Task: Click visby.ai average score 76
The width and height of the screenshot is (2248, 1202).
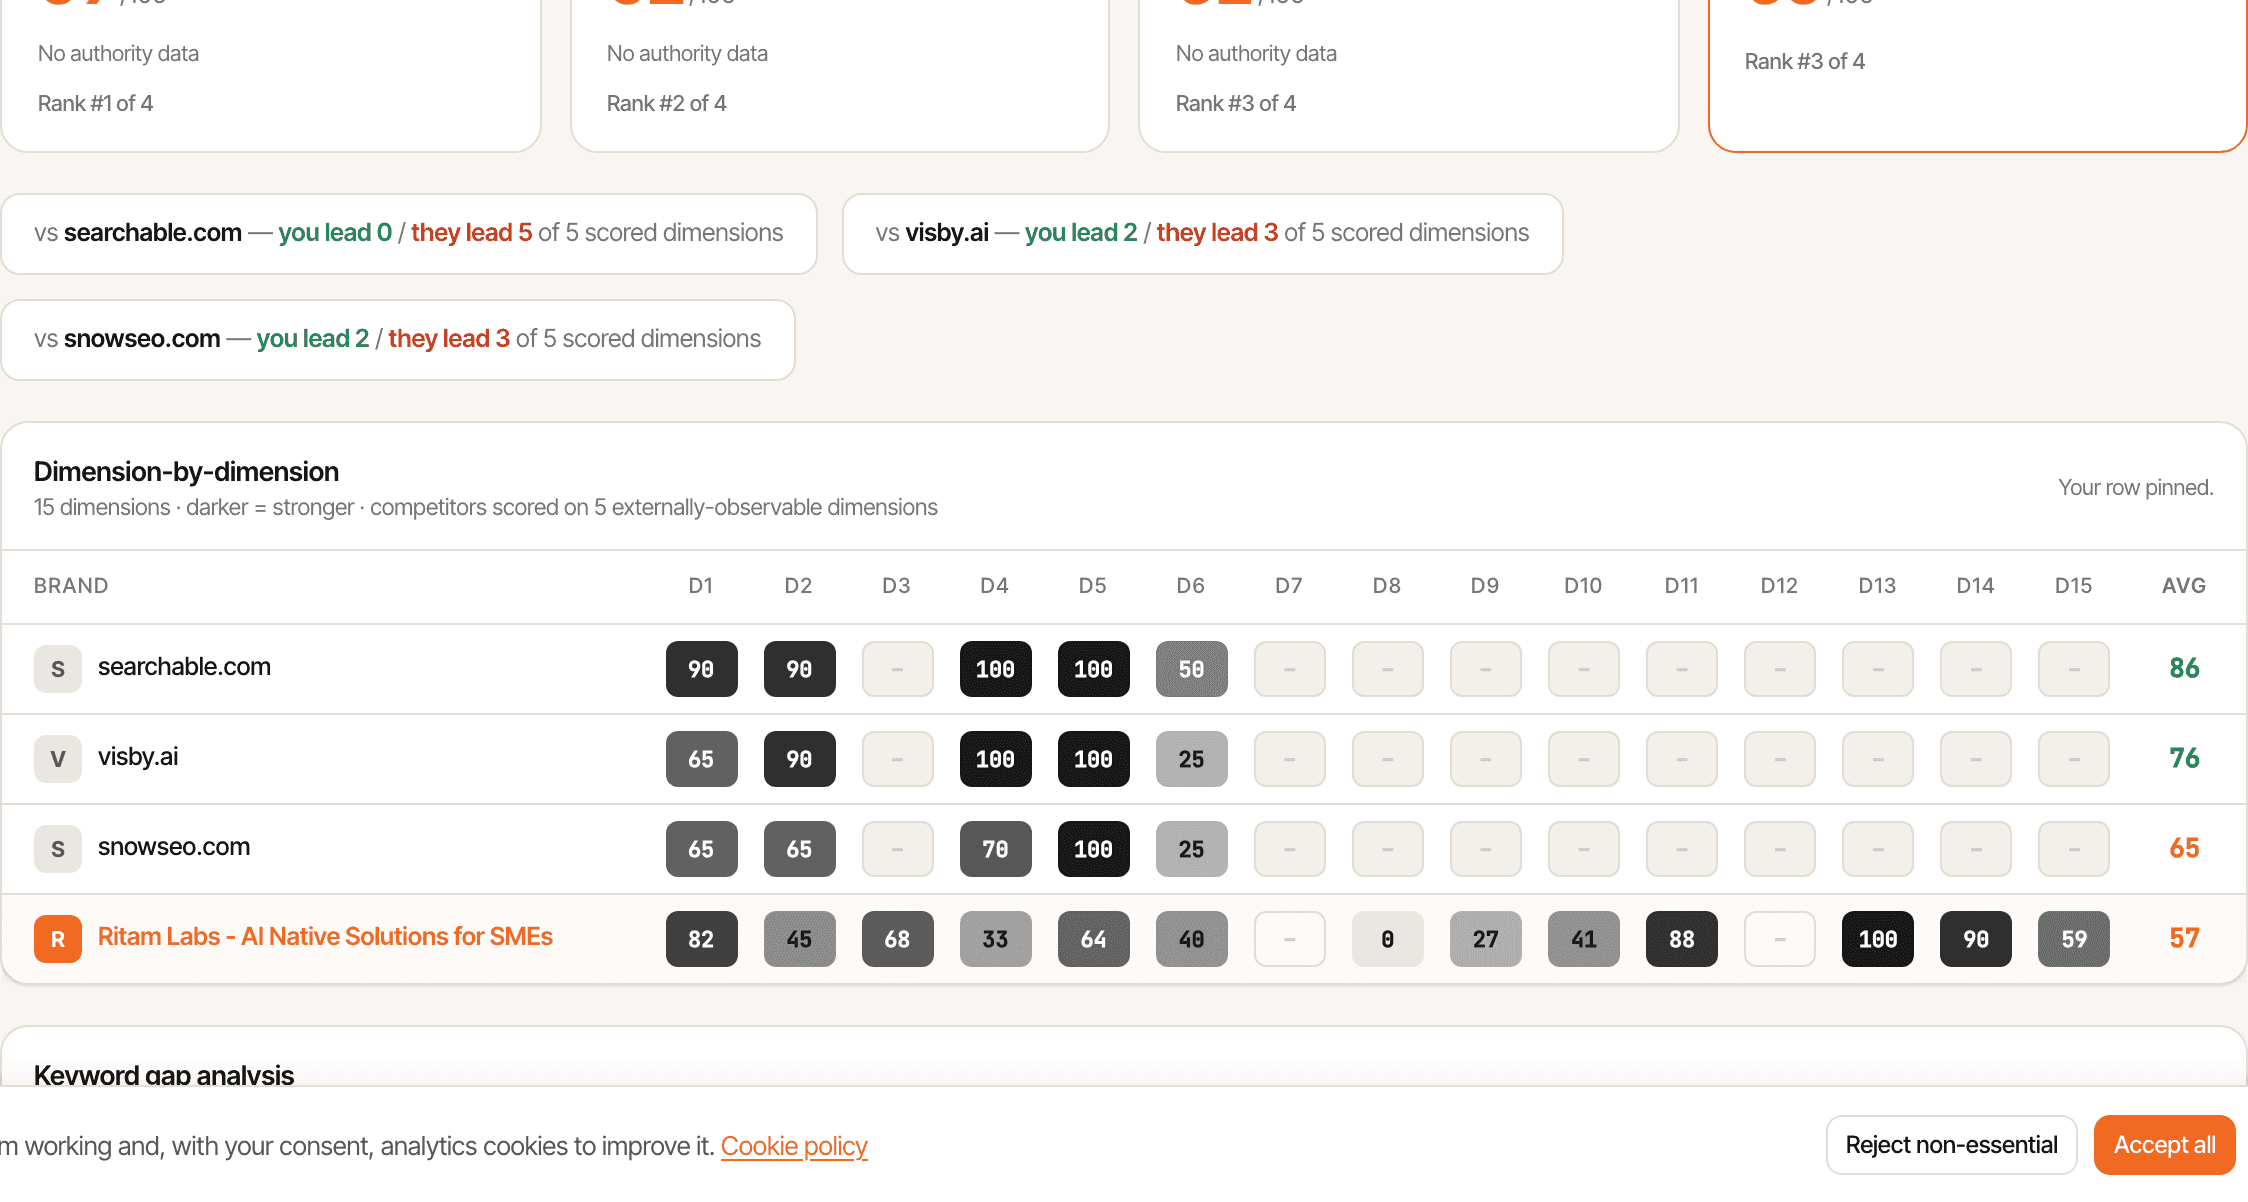Action: click(x=2185, y=758)
